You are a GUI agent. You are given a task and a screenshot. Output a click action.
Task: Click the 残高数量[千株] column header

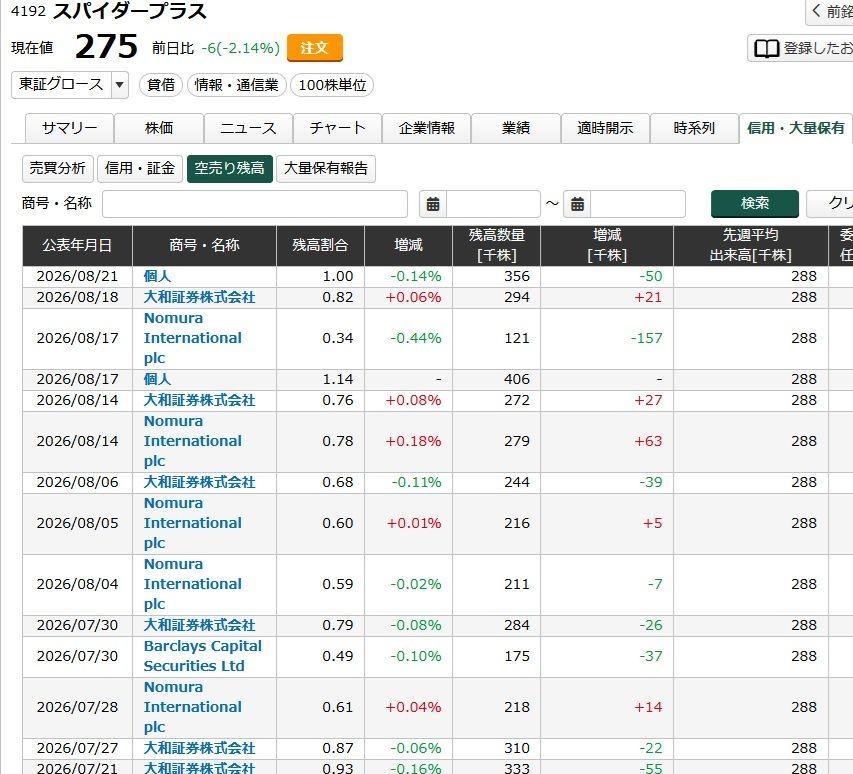496,245
